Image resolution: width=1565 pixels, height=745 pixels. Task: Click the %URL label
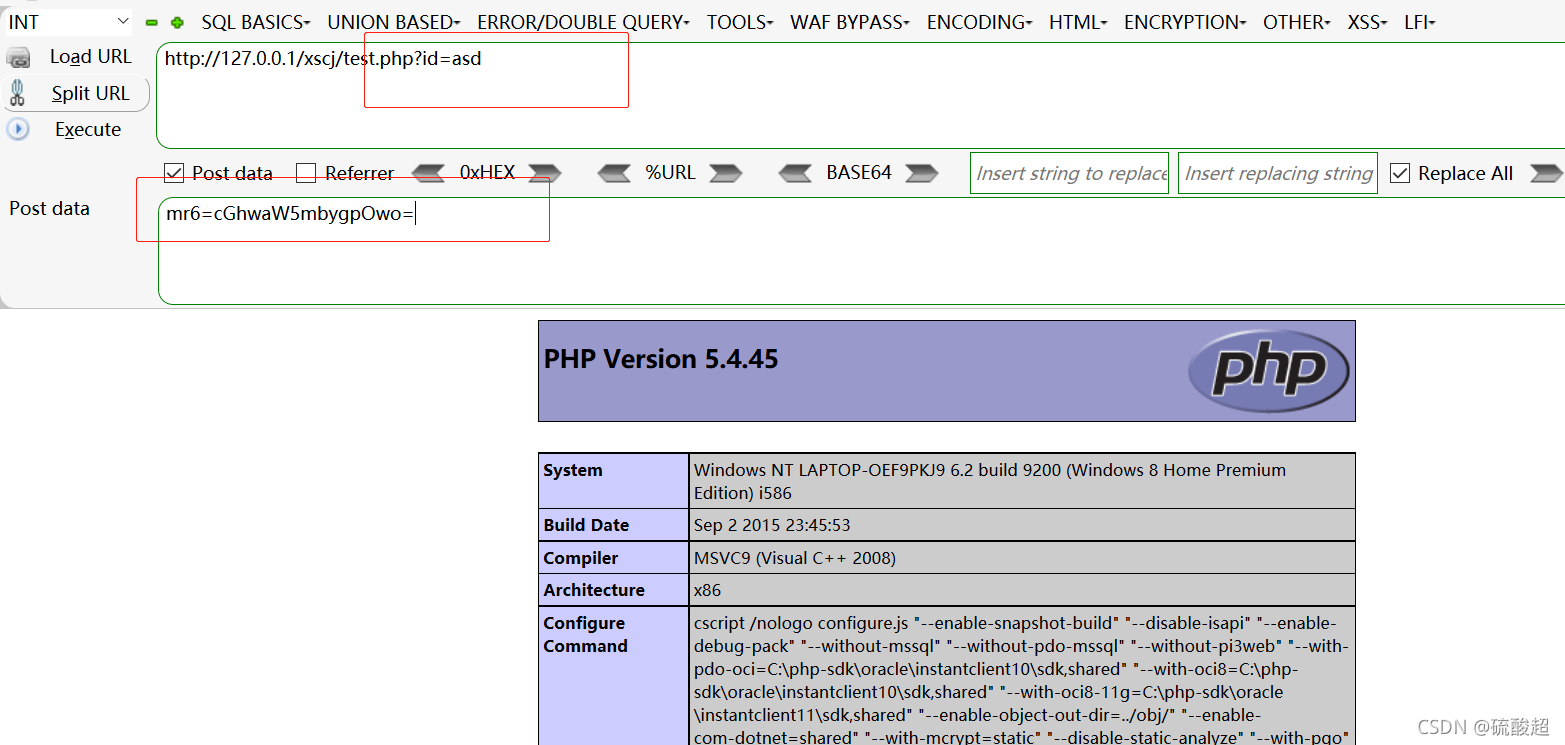point(670,172)
